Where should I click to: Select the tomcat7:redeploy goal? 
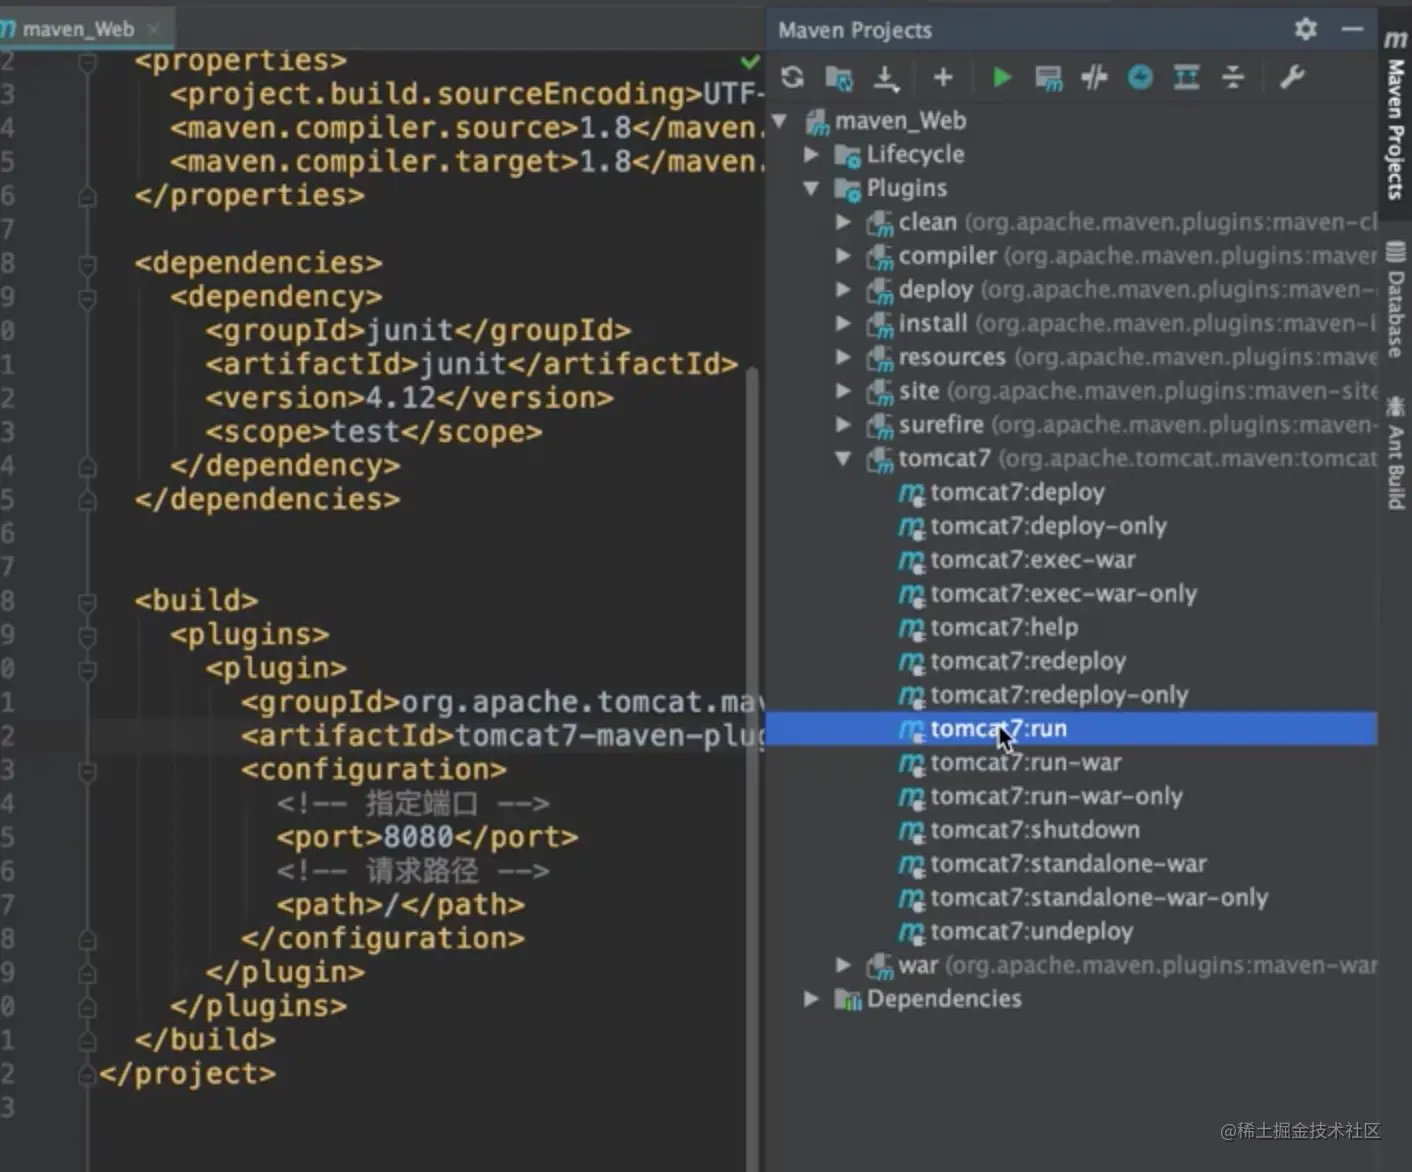click(1028, 661)
